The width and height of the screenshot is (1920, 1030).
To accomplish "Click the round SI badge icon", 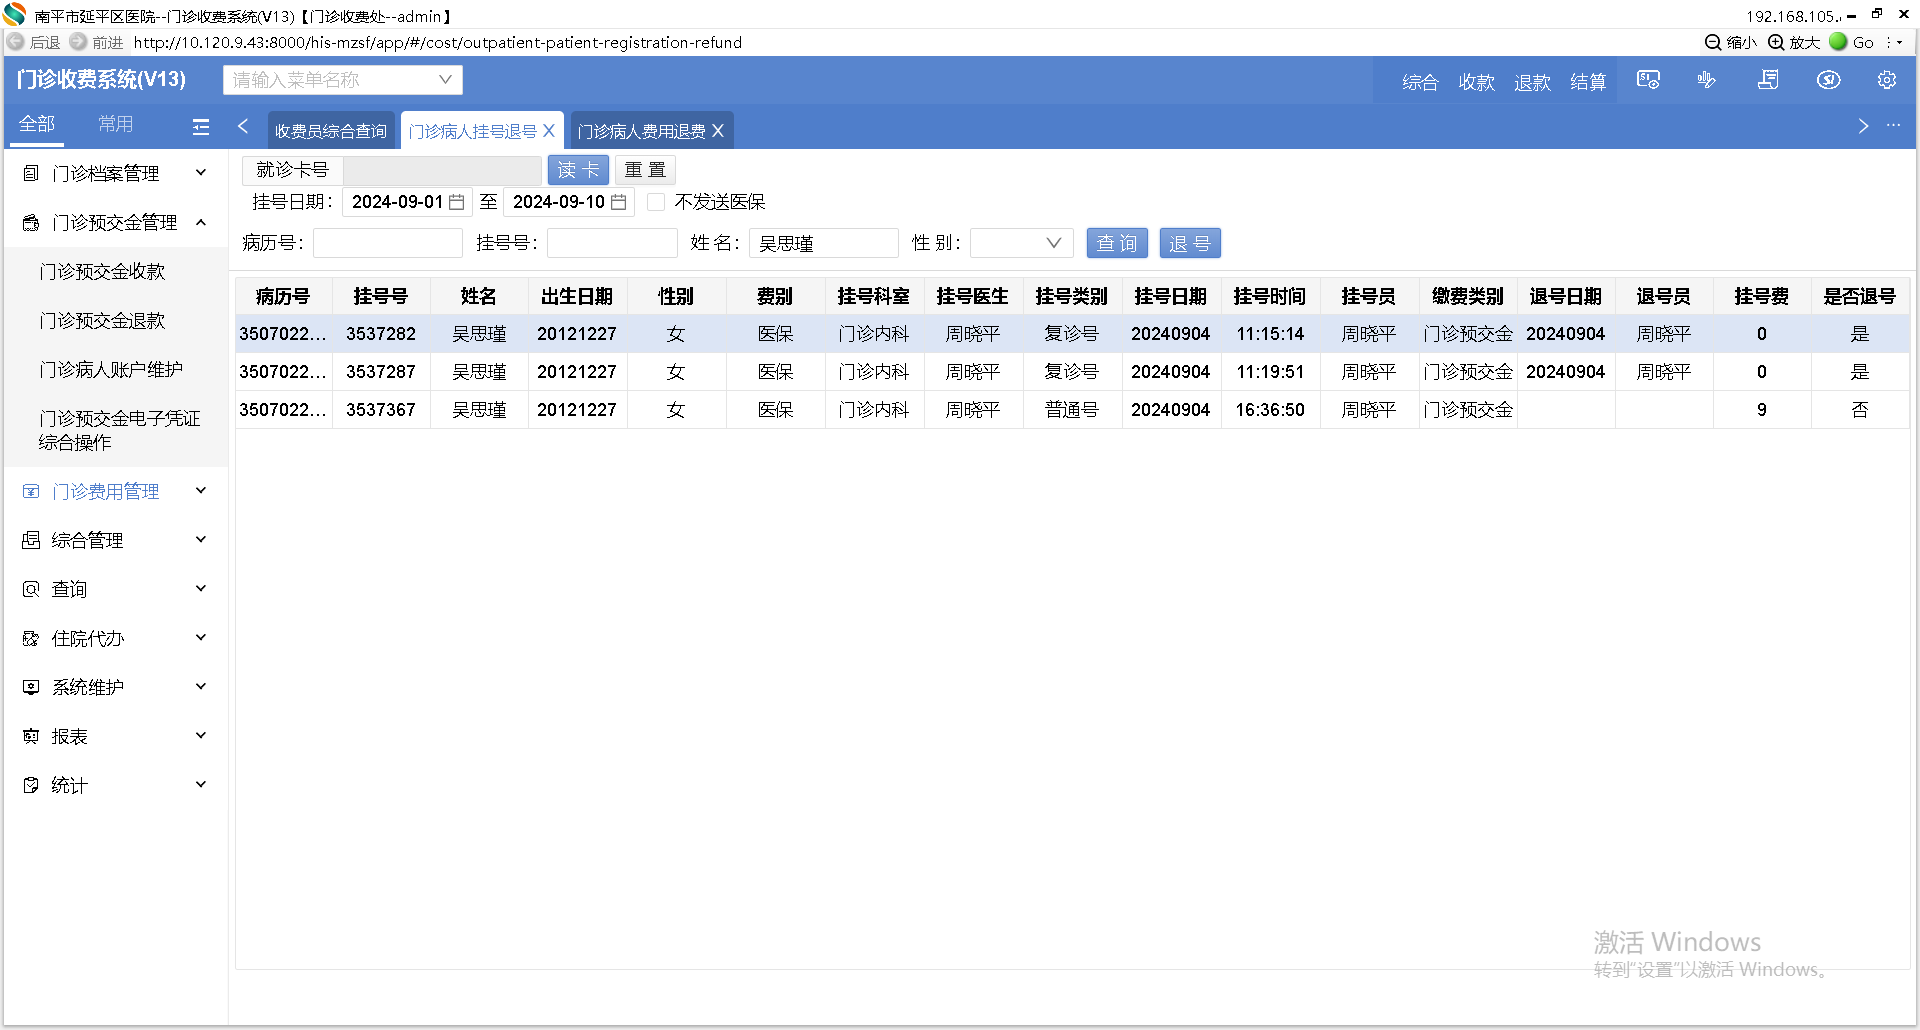I will (x=1828, y=80).
